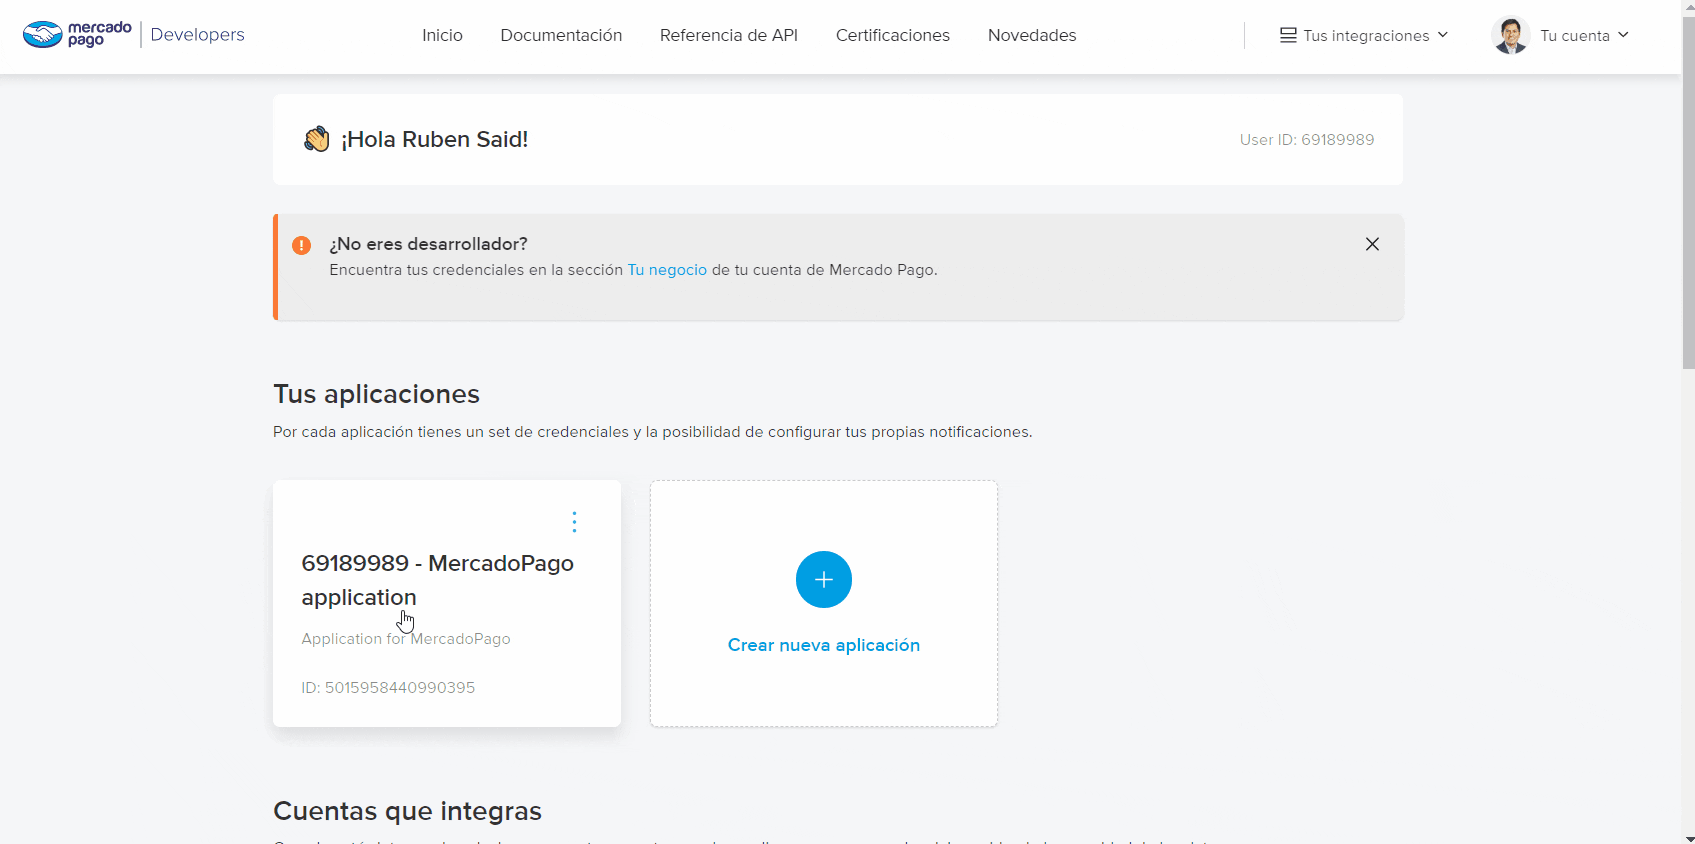Image resolution: width=1695 pixels, height=844 pixels.
Task: Click the list icon beside Tus integraciones
Action: coord(1288,35)
